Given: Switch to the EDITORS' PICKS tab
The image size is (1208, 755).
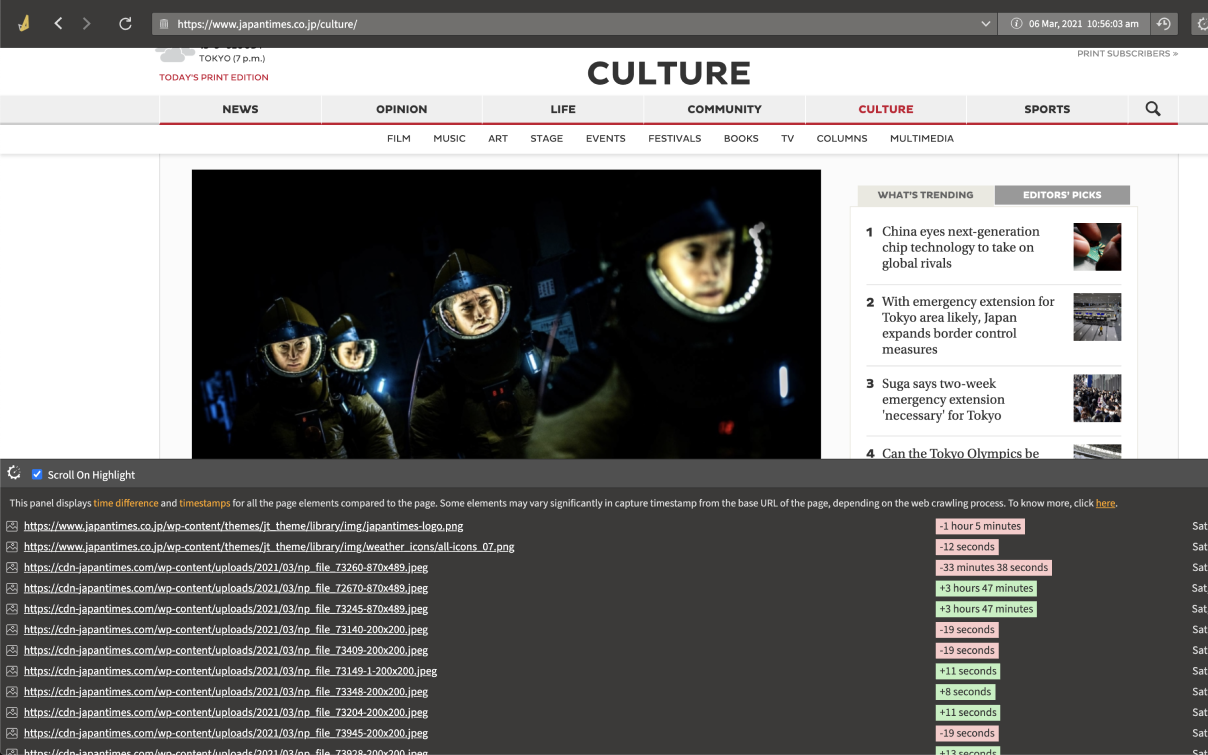Looking at the screenshot, I should pyautogui.click(x=1062, y=195).
